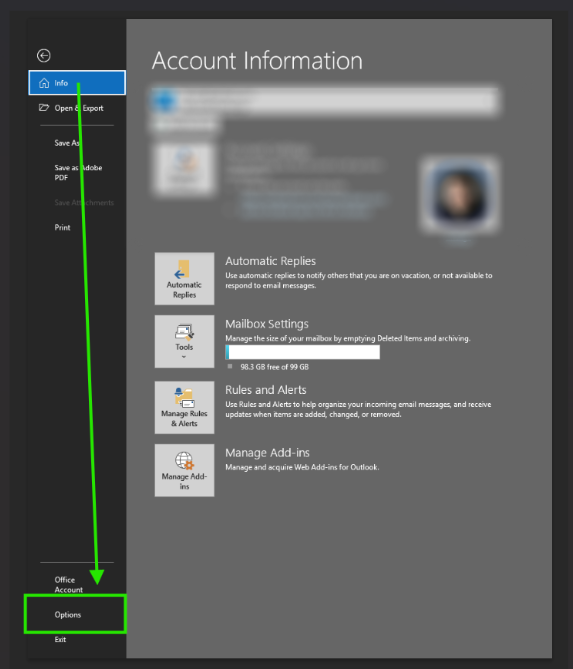The height and width of the screenshot is (669, 573).
Task: Open Office Account page
Action: [68, 585]
